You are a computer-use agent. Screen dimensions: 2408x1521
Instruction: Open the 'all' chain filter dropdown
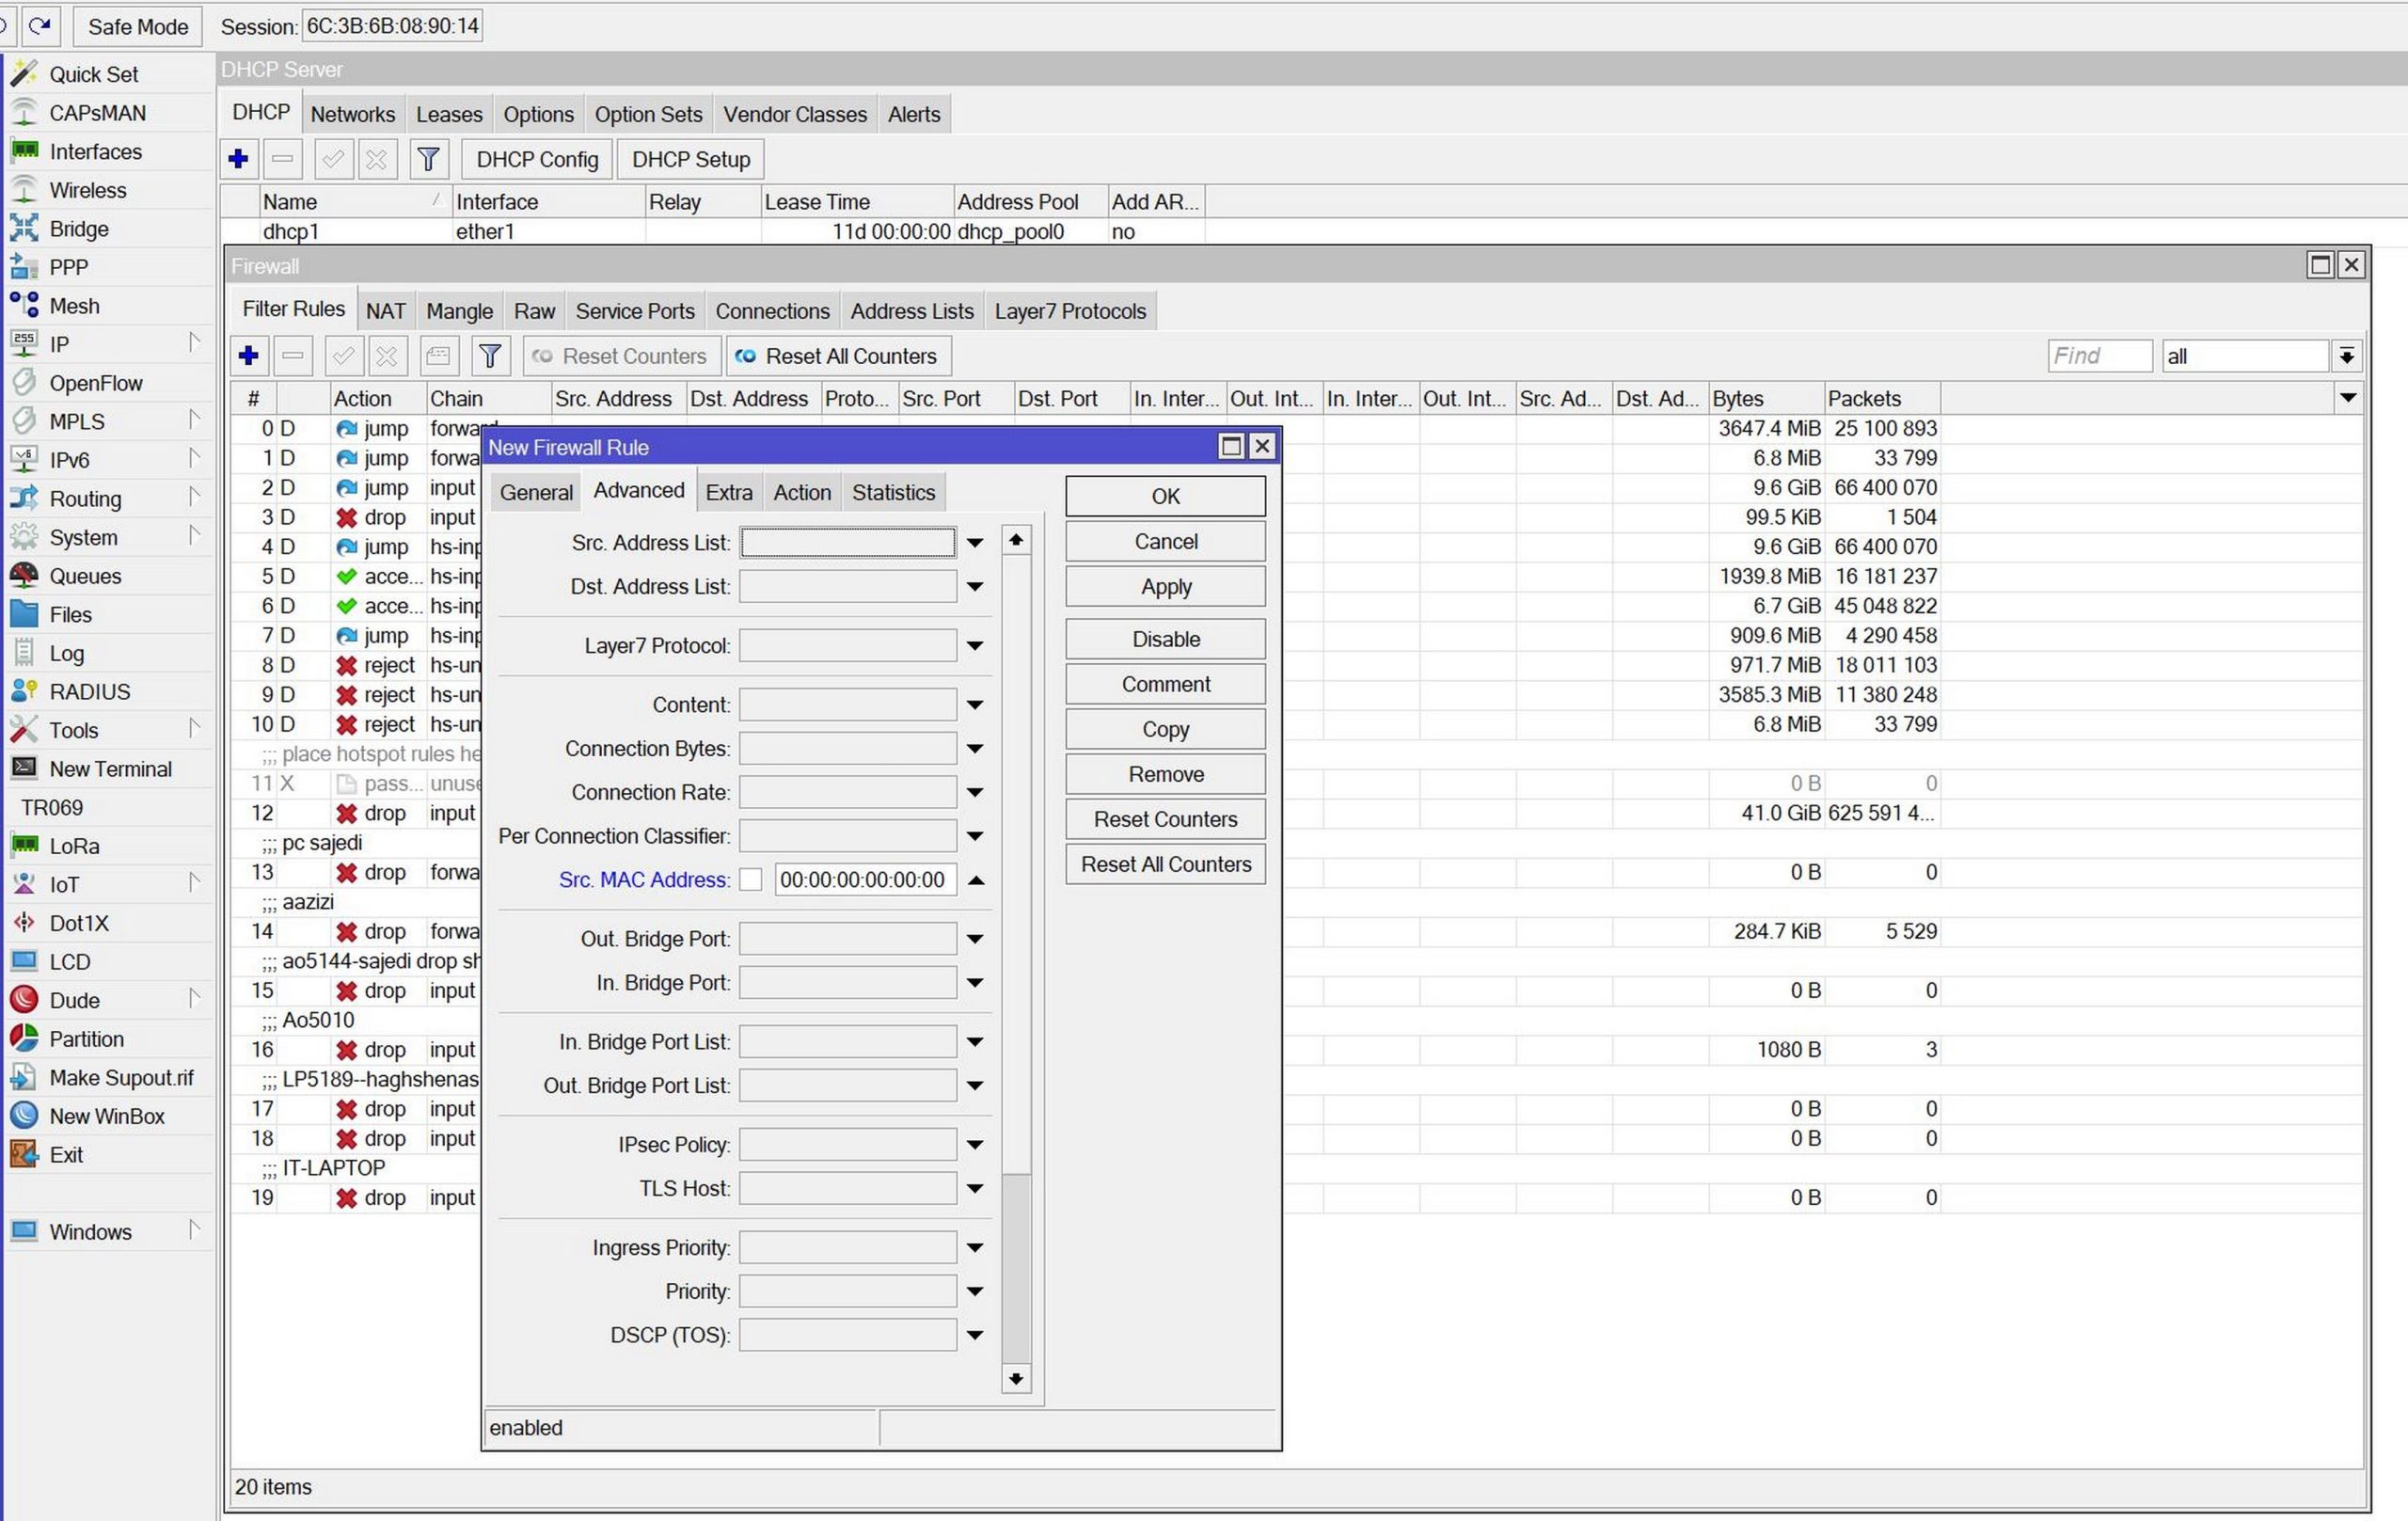[2347, 356]
